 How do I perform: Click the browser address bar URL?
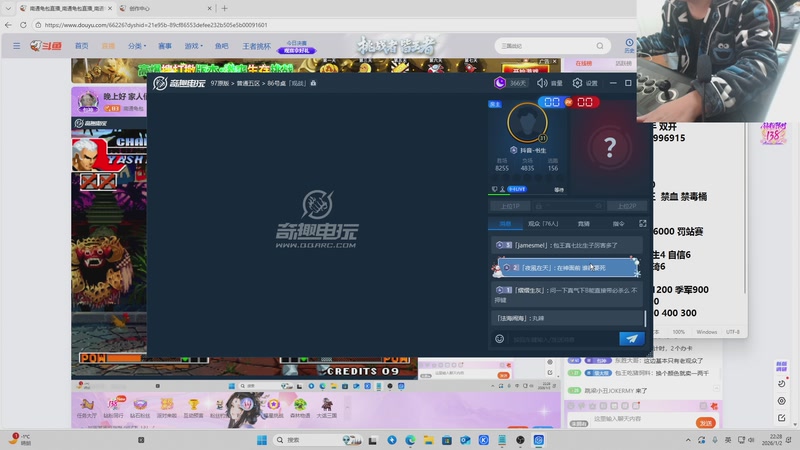[x=156, y=24]
